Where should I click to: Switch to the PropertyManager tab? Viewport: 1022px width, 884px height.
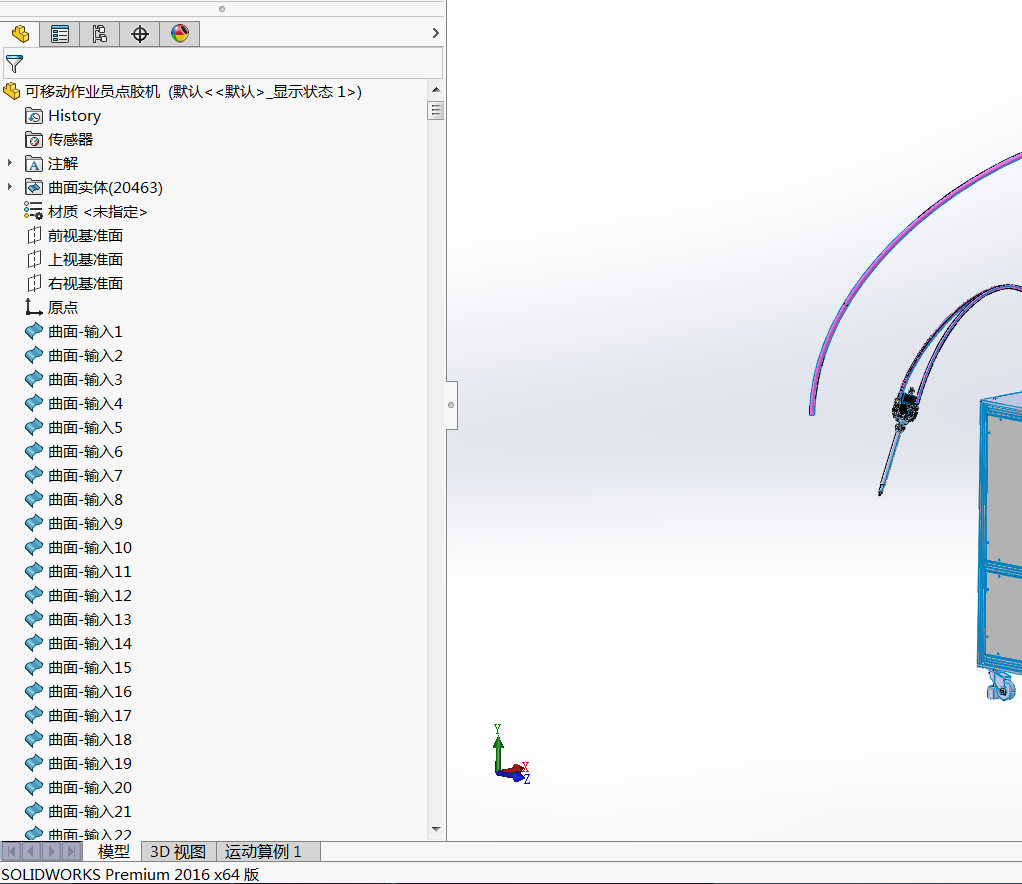pyautogui.click(x=60, y=34)
